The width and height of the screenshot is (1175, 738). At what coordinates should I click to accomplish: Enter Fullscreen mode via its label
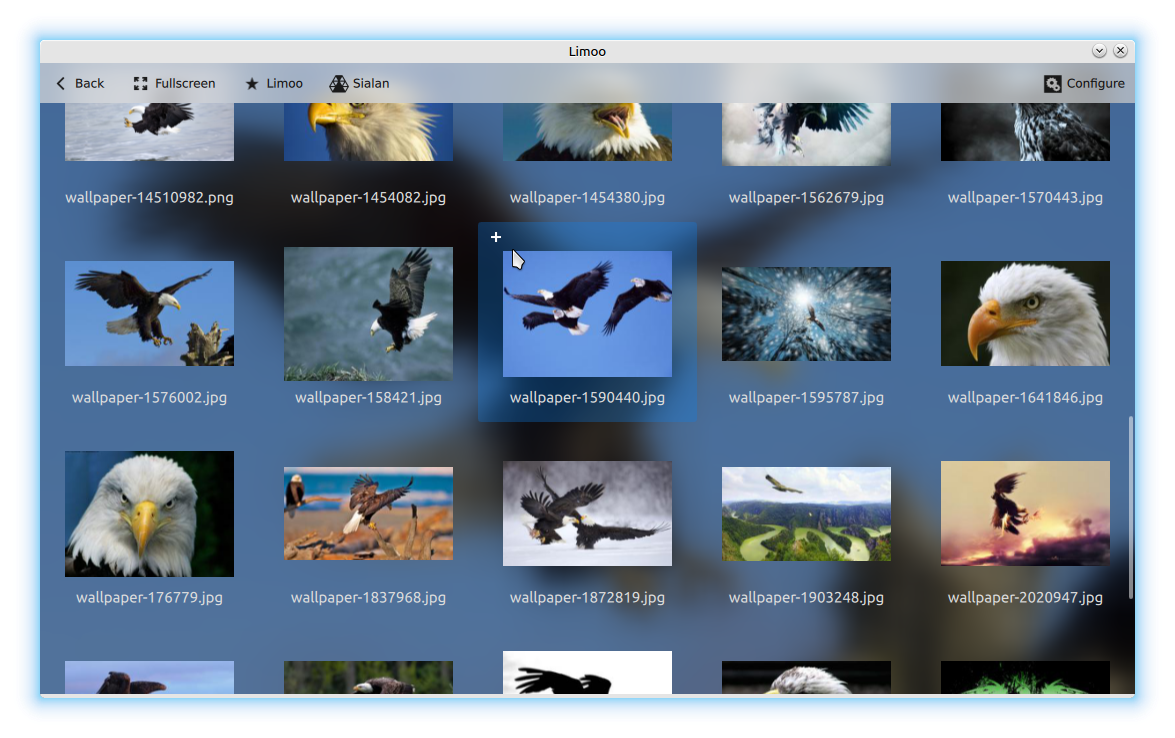pos(185,83)
